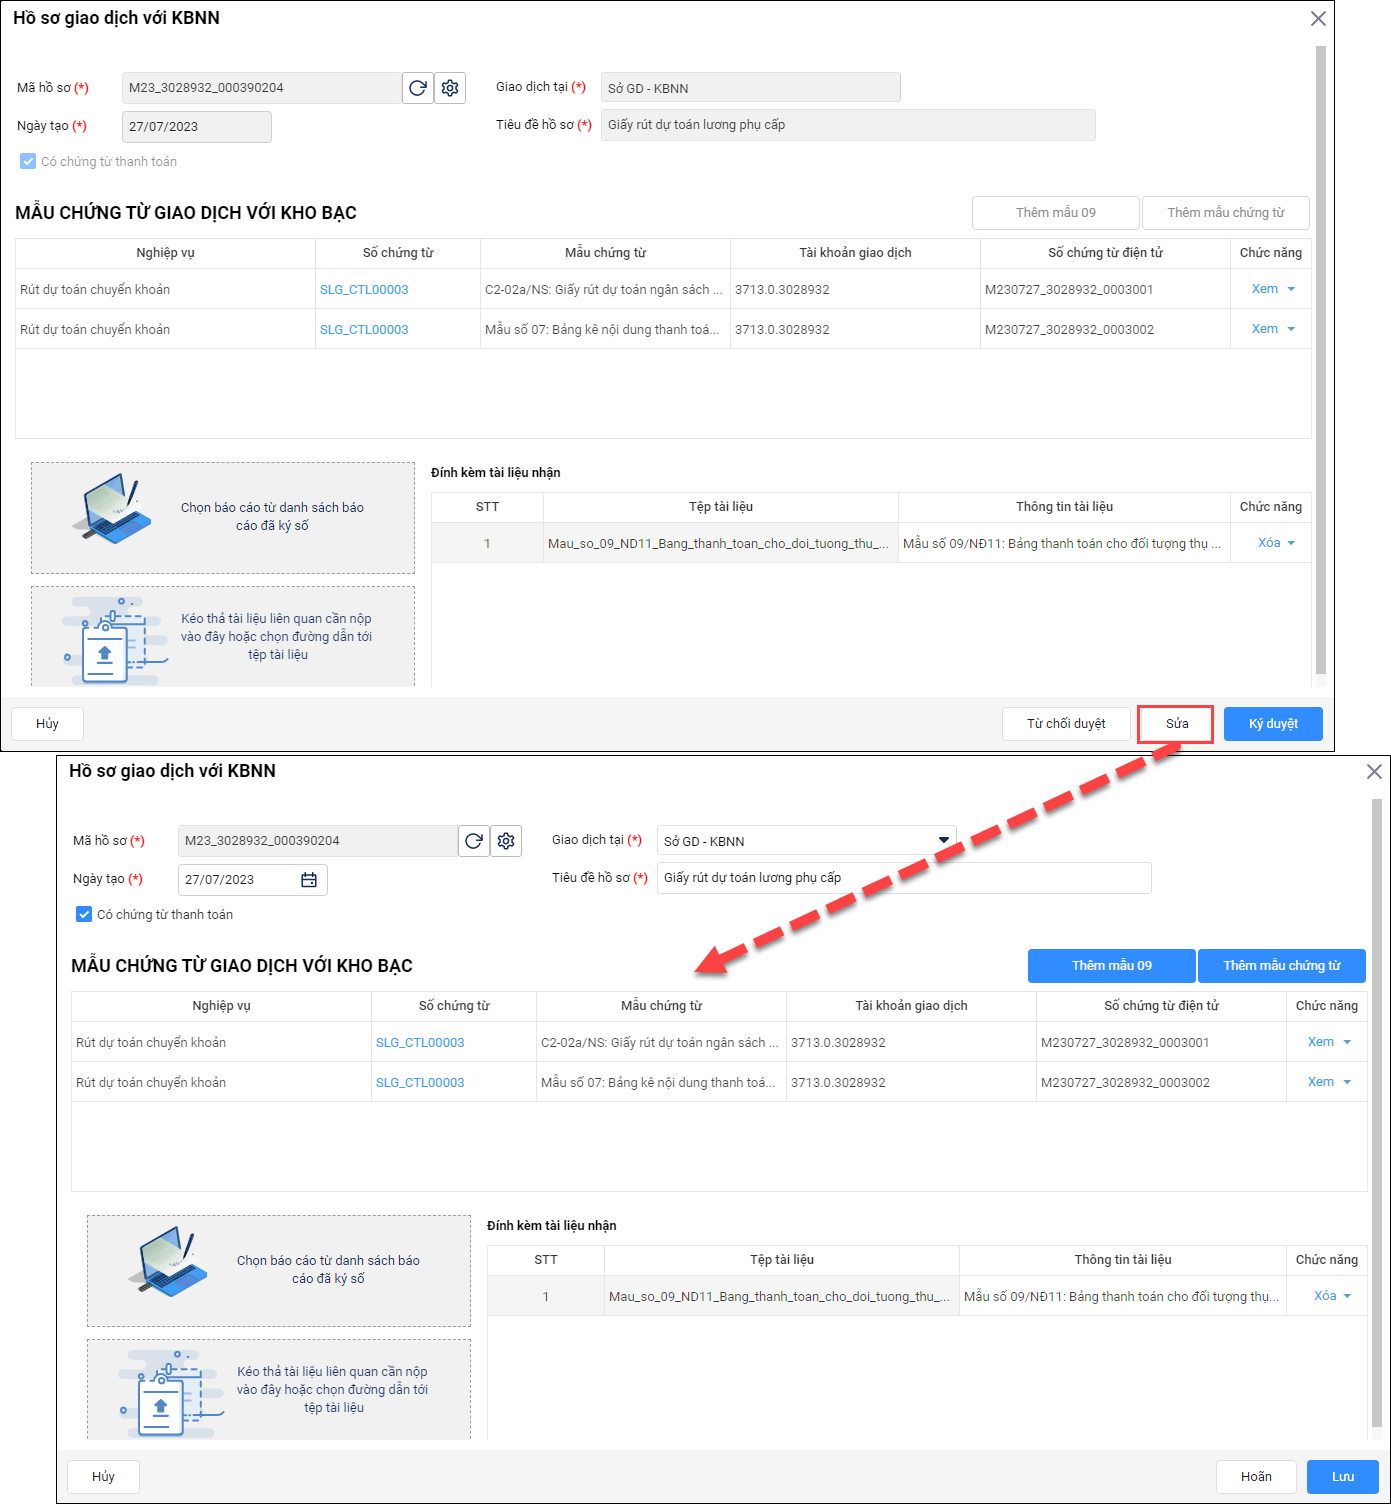This screenshot has width=1391, height=1504.
Task: Click the Hoãn button
Action: [1256, 1477]
